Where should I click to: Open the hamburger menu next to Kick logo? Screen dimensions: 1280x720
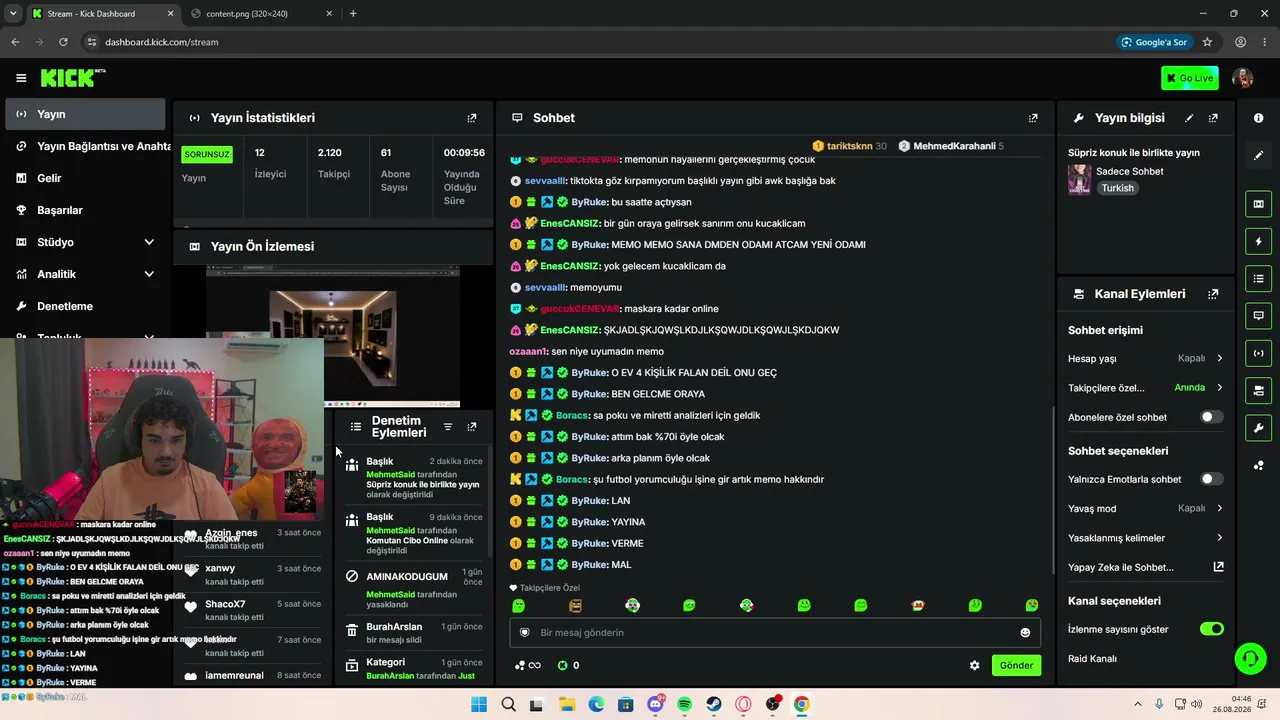coord(21,78)
